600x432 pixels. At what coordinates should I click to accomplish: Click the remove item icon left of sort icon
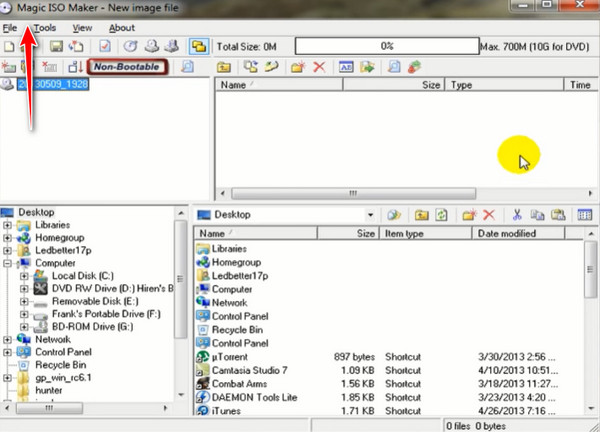coord(49,67)
